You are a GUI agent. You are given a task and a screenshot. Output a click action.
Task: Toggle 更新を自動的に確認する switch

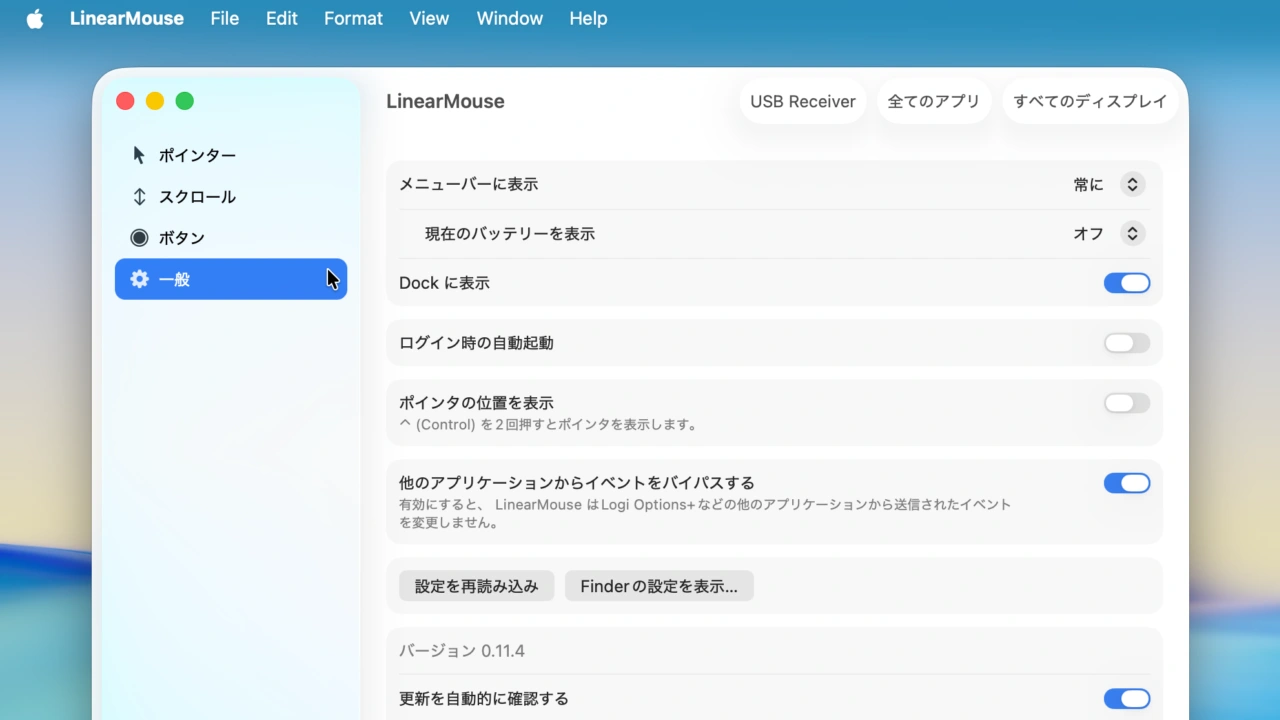tap(1127, 699)
